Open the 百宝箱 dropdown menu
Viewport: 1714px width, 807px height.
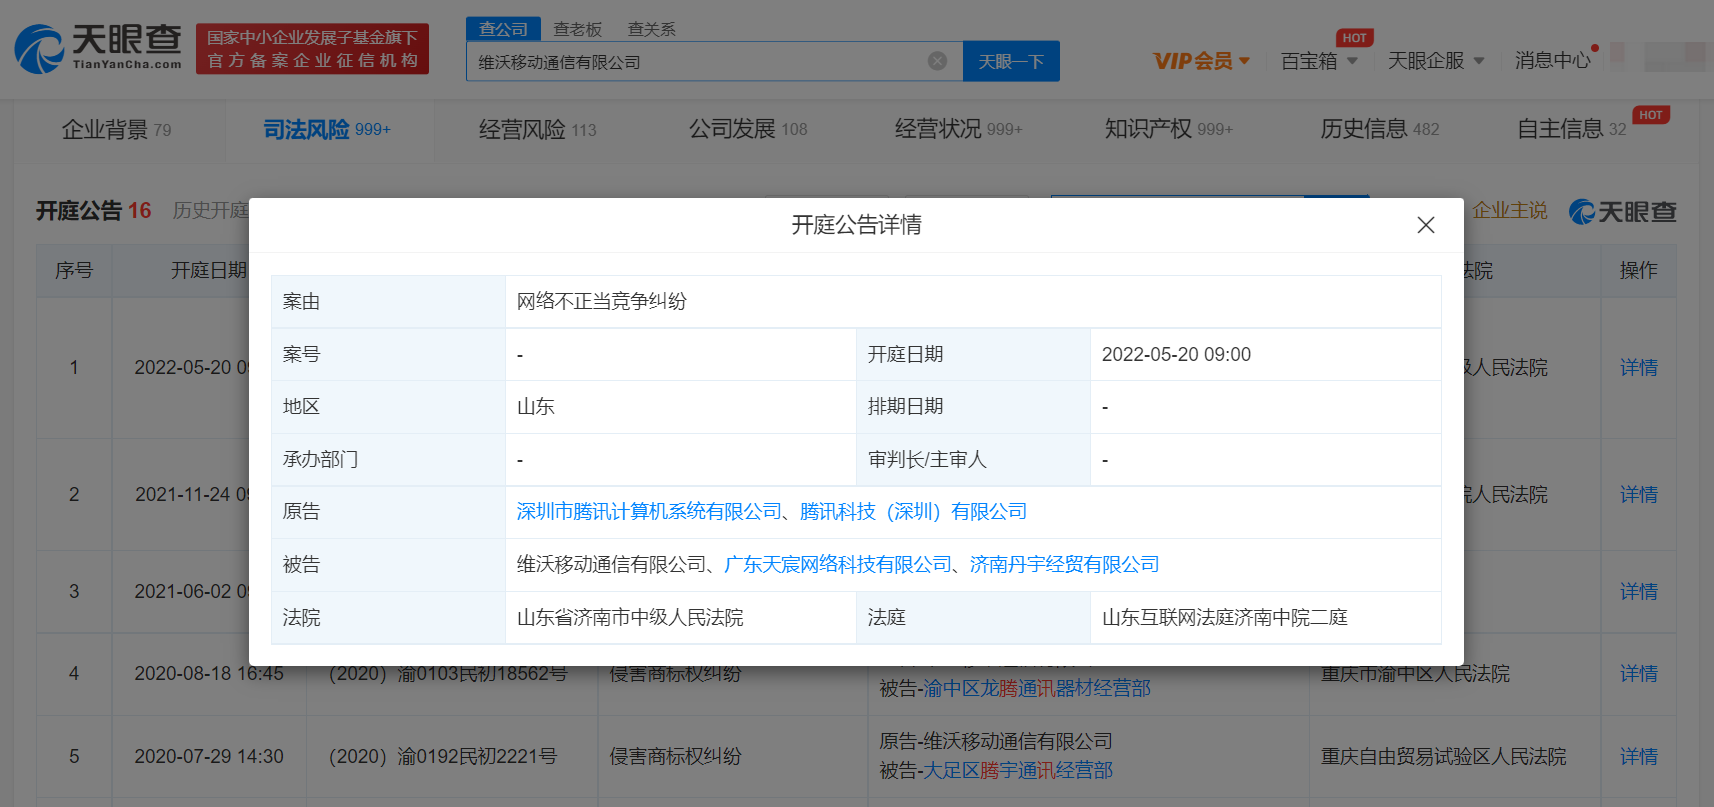1319,61
